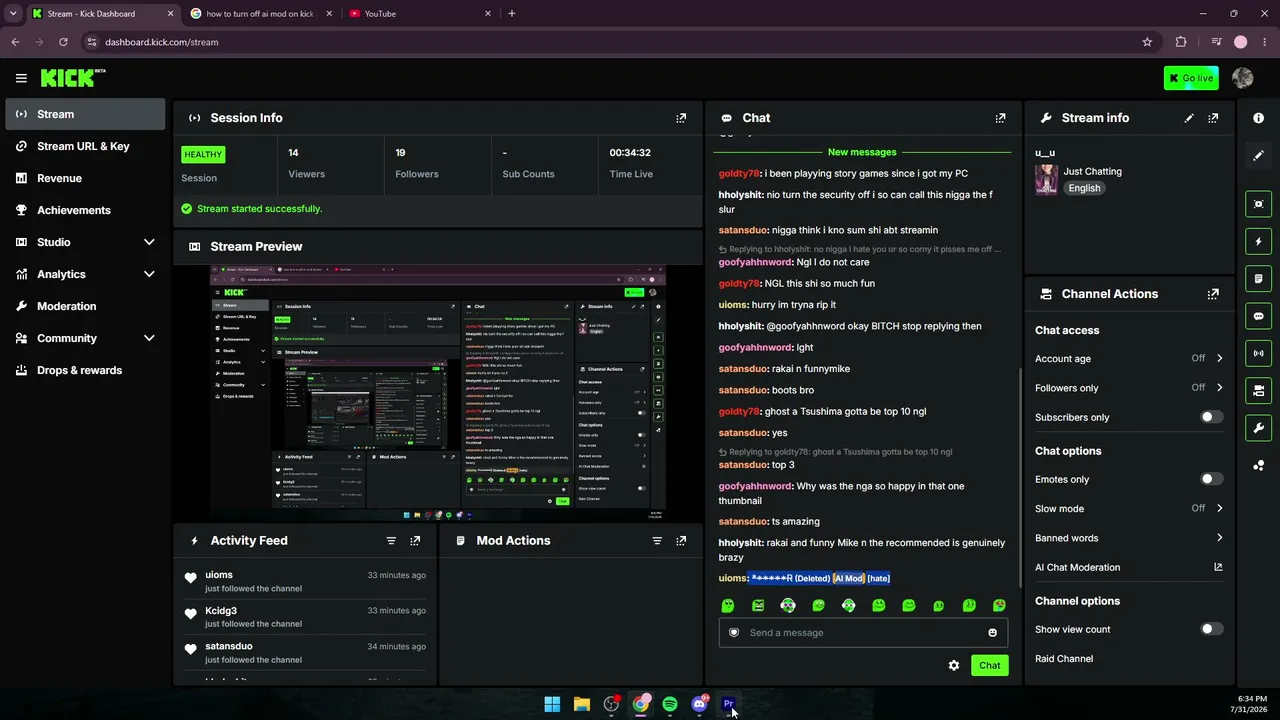The image size is (1280, 720).
Task: Open the info icon in the right sidebar
Action: click(1258, 118)
